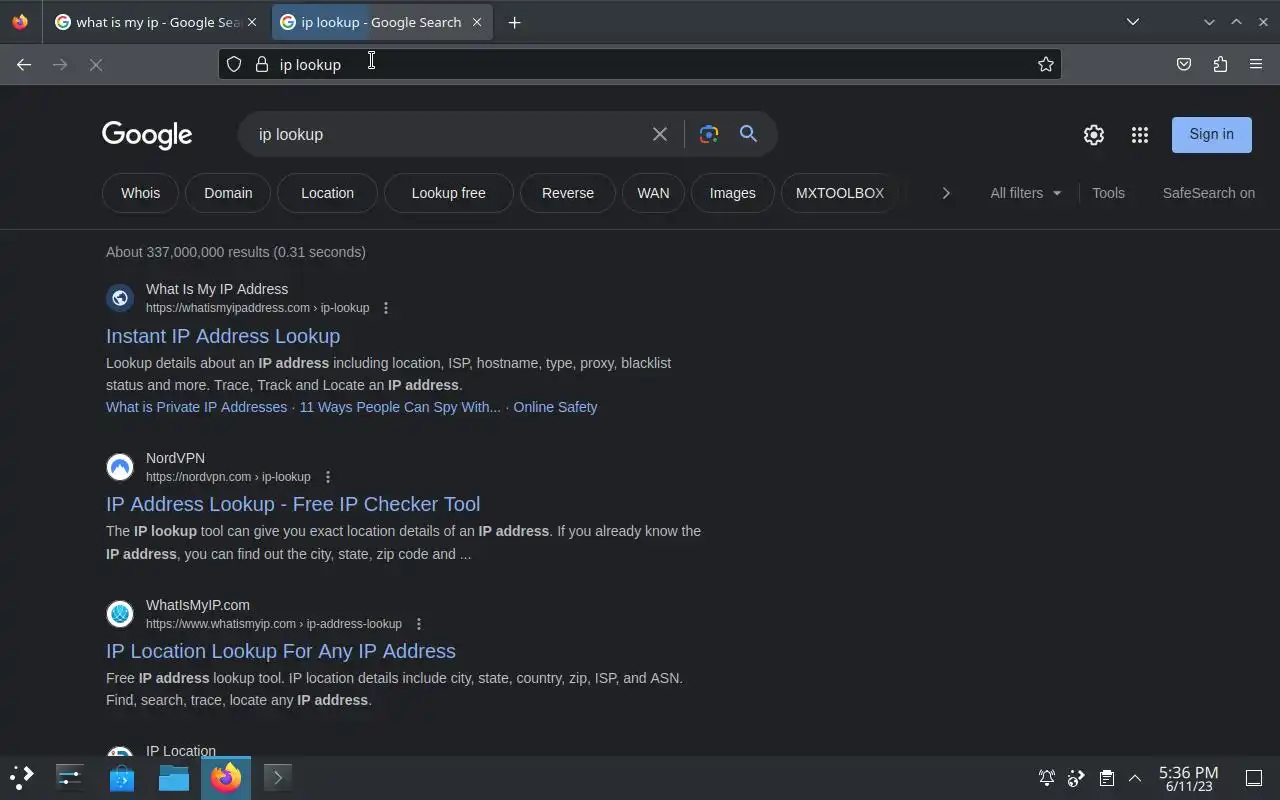
Task: Go back to previous page
Action: [24, 64]
